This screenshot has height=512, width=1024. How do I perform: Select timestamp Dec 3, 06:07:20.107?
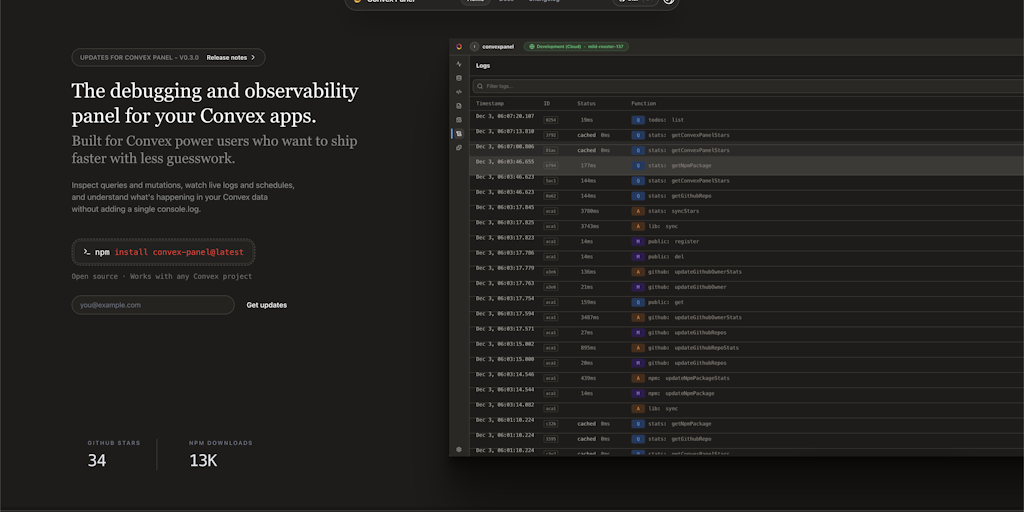tap(505, 116)
